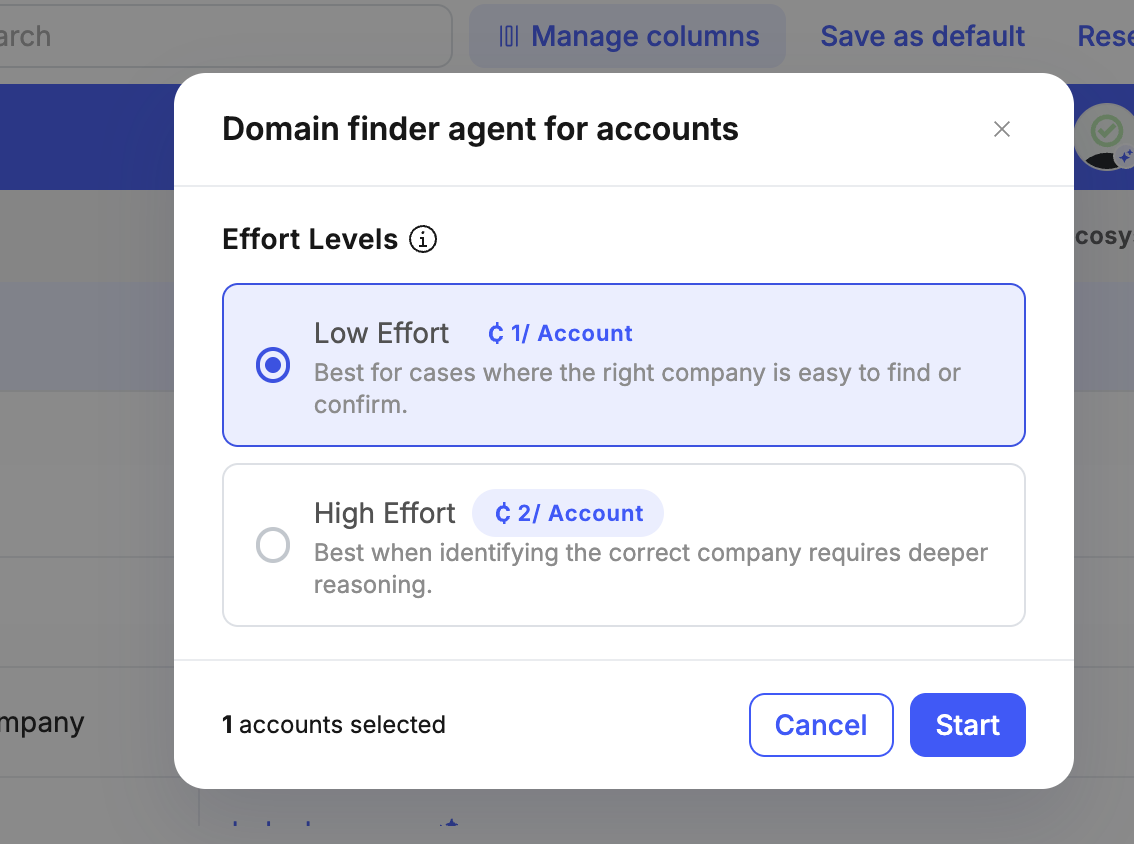Click the user avatar with green checkmark
The image size is (1134, 844).
tap(1106, 135)
